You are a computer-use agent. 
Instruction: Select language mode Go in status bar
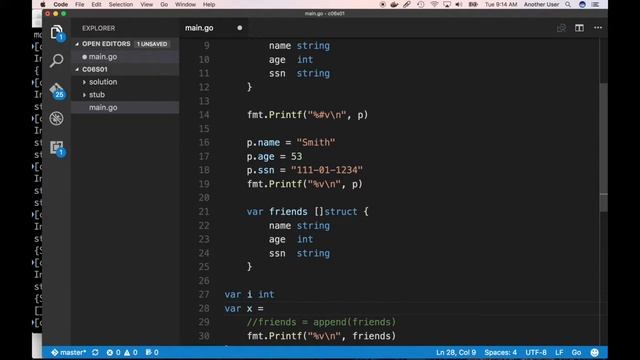tap(576, 352)
